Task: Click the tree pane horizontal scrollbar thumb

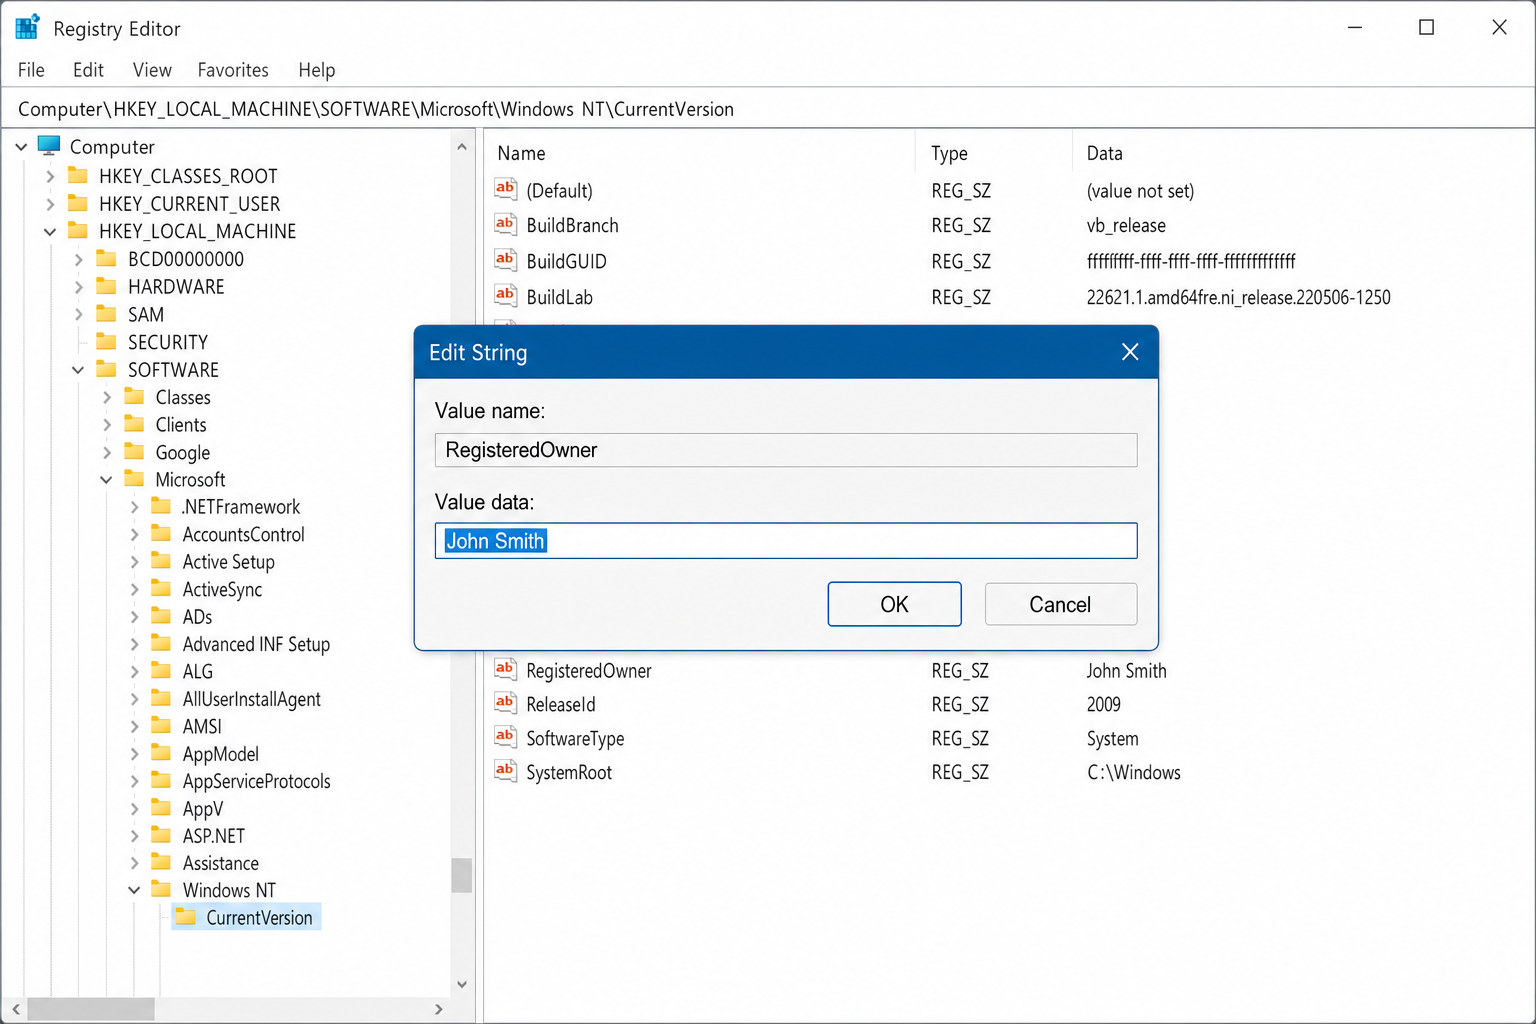Action: click(90, 1009)
